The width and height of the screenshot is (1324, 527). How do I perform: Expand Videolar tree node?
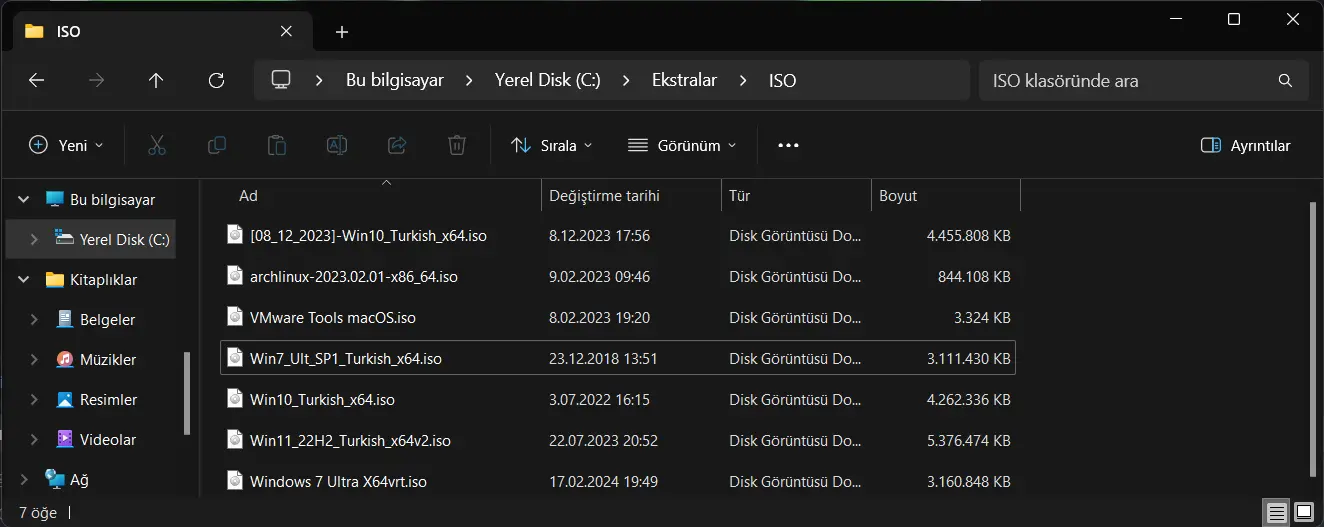pos(34,439)
